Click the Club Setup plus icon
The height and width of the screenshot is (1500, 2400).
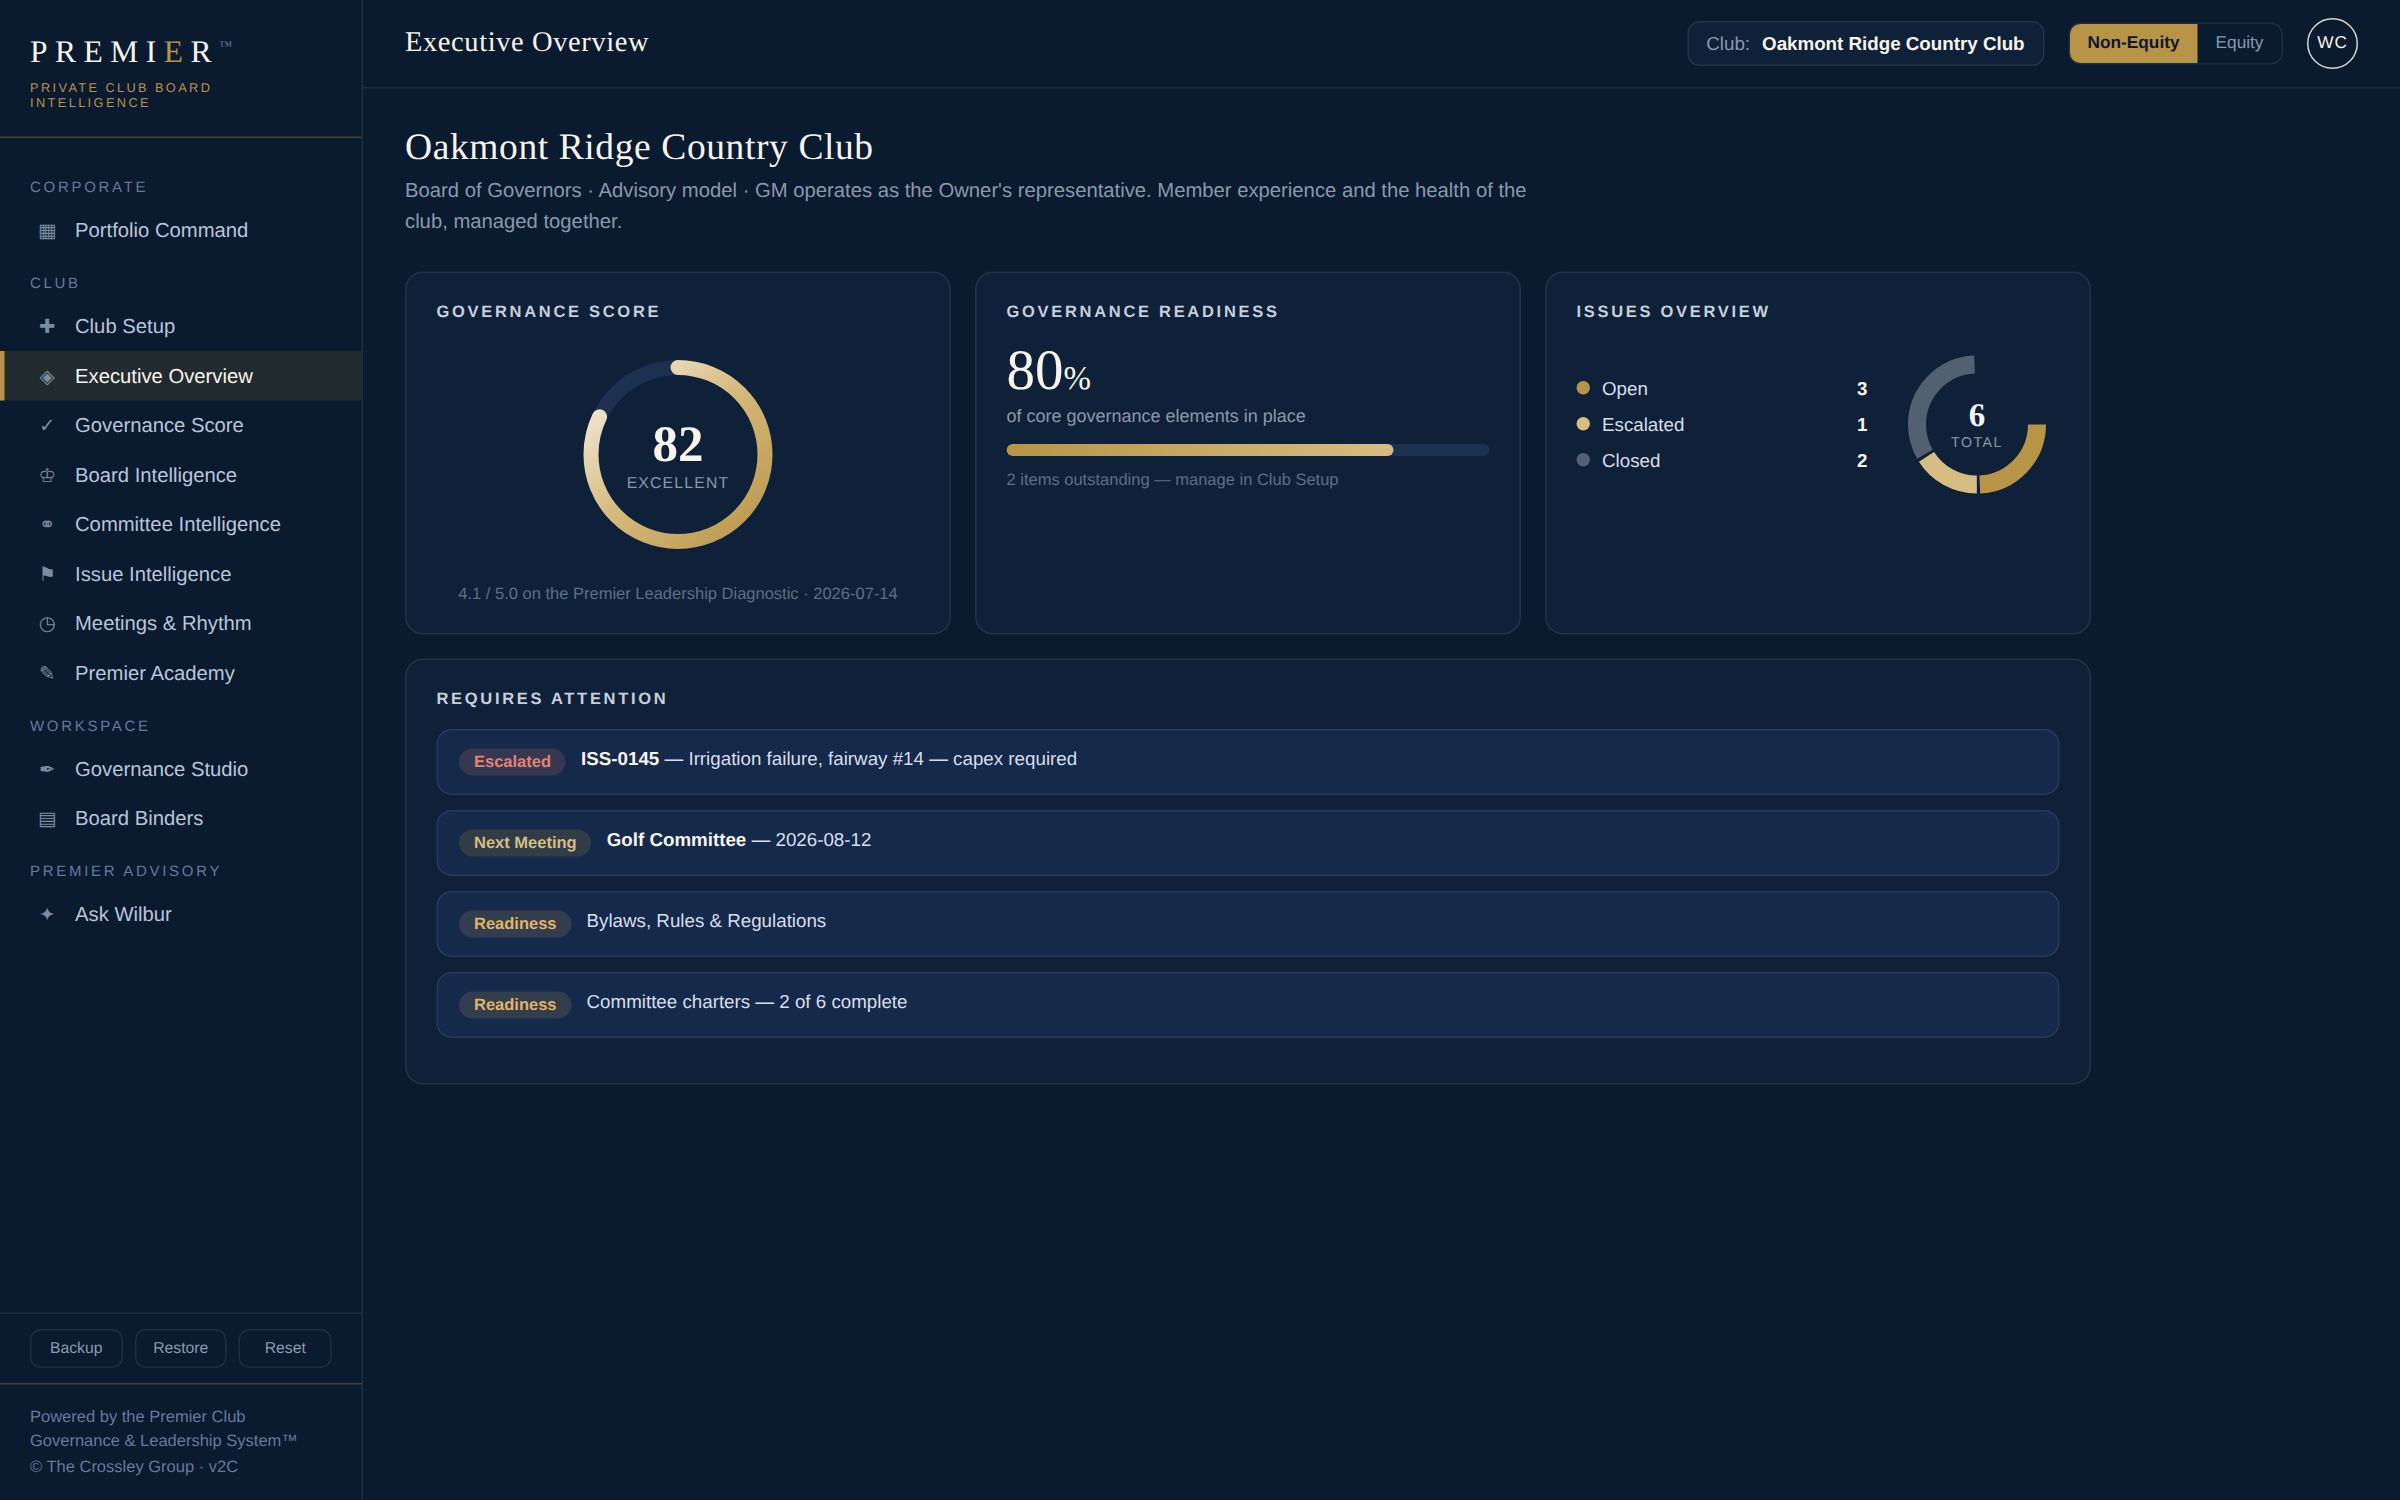tap(47, 326)
